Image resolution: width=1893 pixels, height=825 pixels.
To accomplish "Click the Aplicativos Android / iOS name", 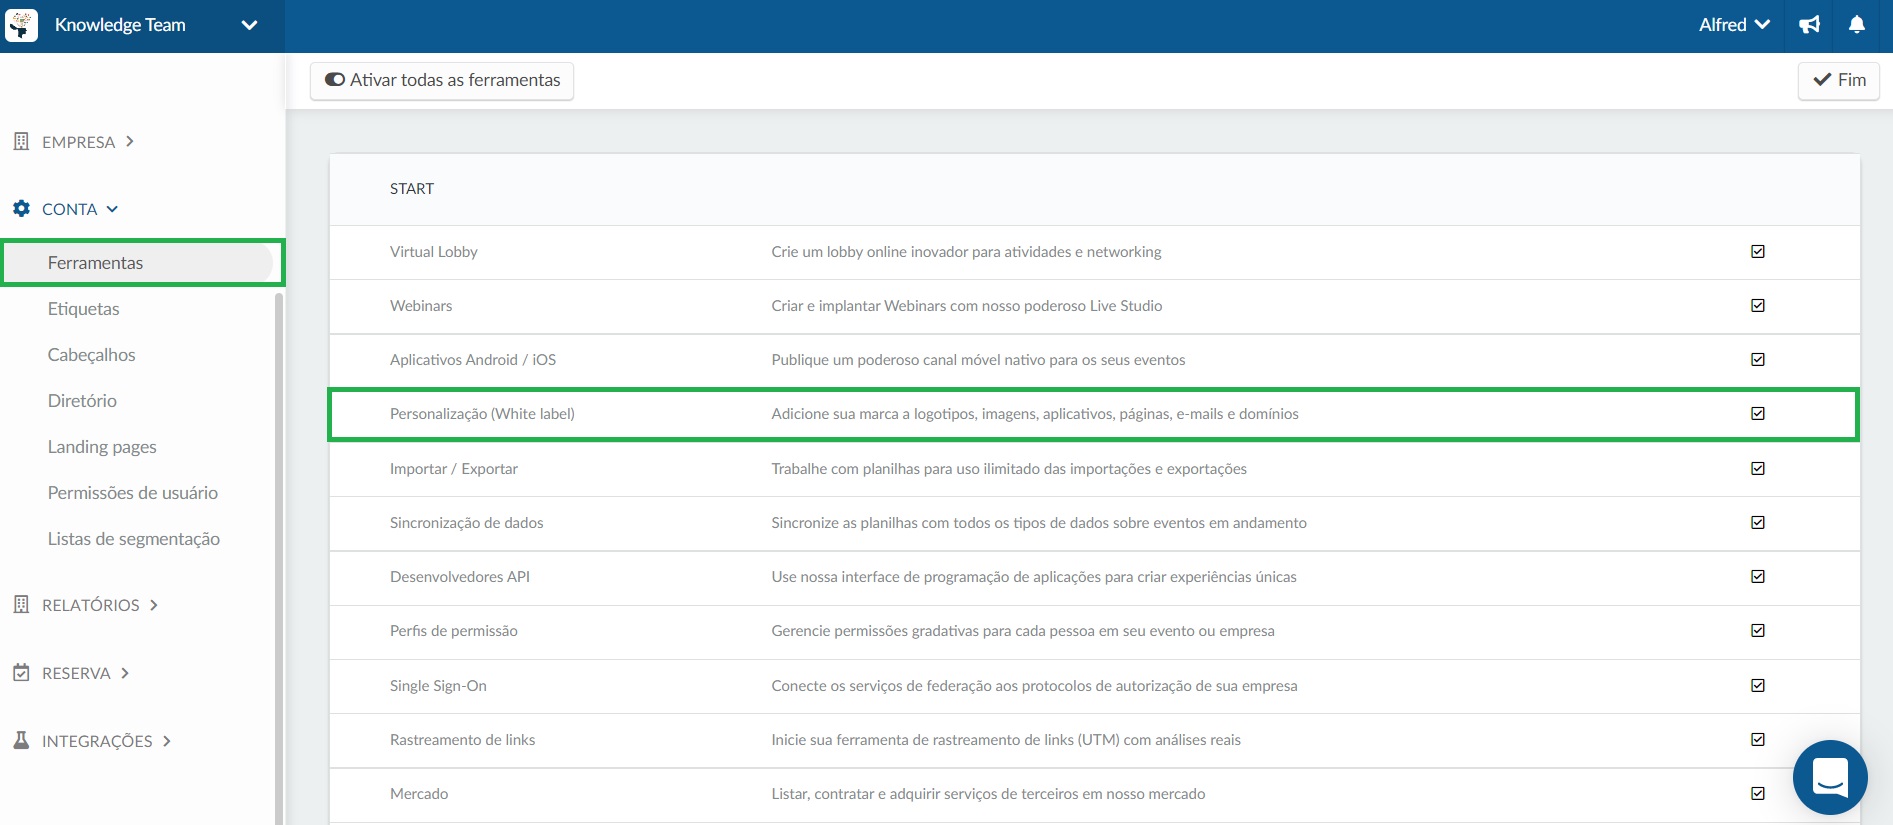I will pos(473,360).
